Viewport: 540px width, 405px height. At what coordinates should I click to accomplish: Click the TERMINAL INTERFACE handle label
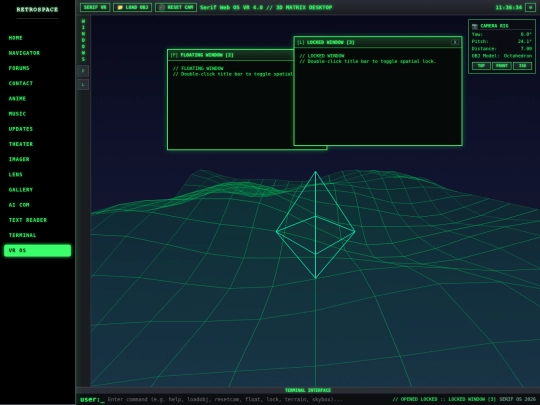coord(308,390)
